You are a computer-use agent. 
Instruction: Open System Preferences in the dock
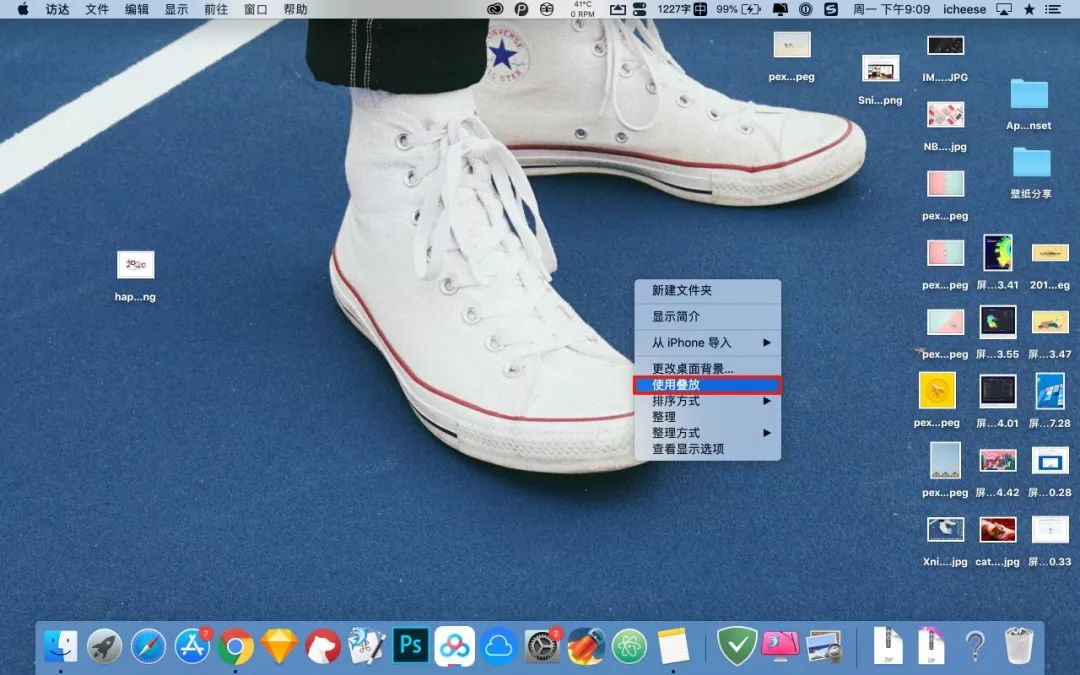pyautogui.click(x=542, y=647)
